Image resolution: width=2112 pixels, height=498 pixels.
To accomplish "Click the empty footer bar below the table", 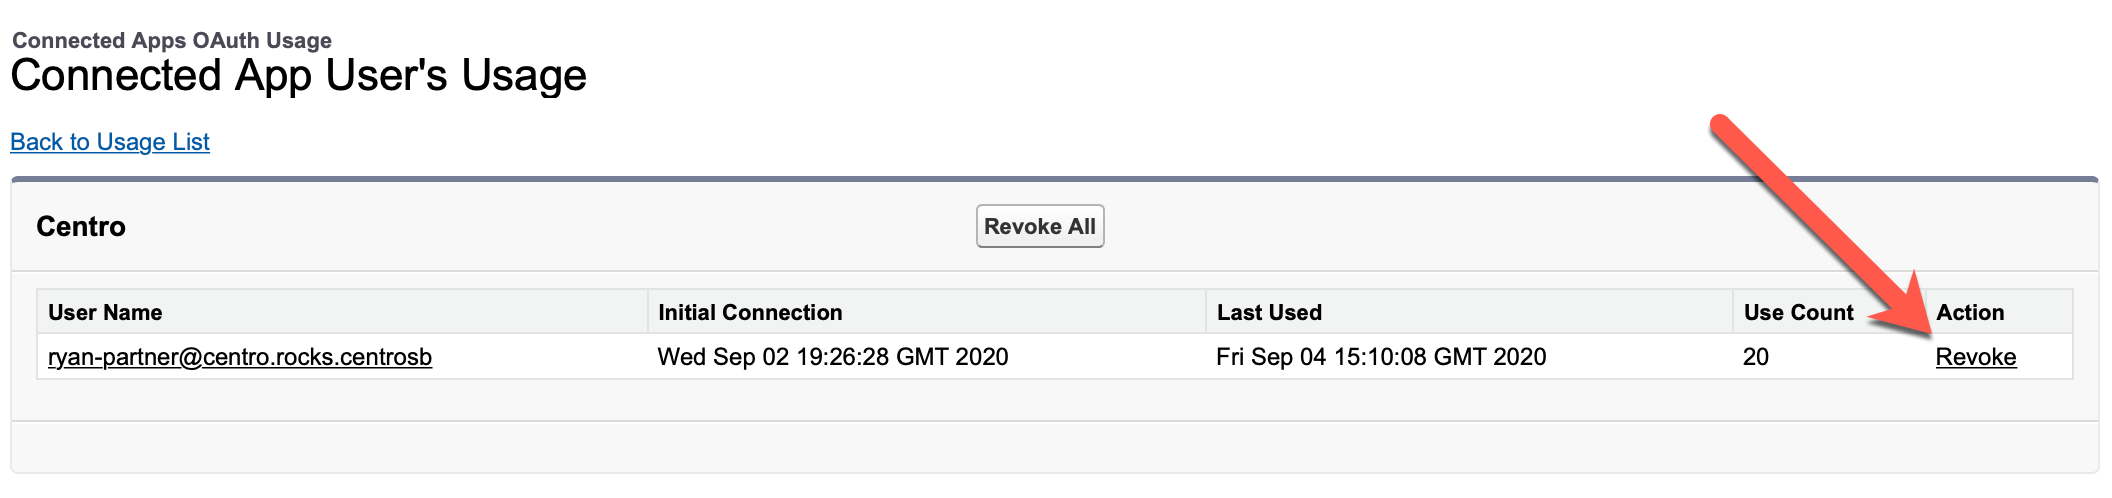I will coord(1054,446).
